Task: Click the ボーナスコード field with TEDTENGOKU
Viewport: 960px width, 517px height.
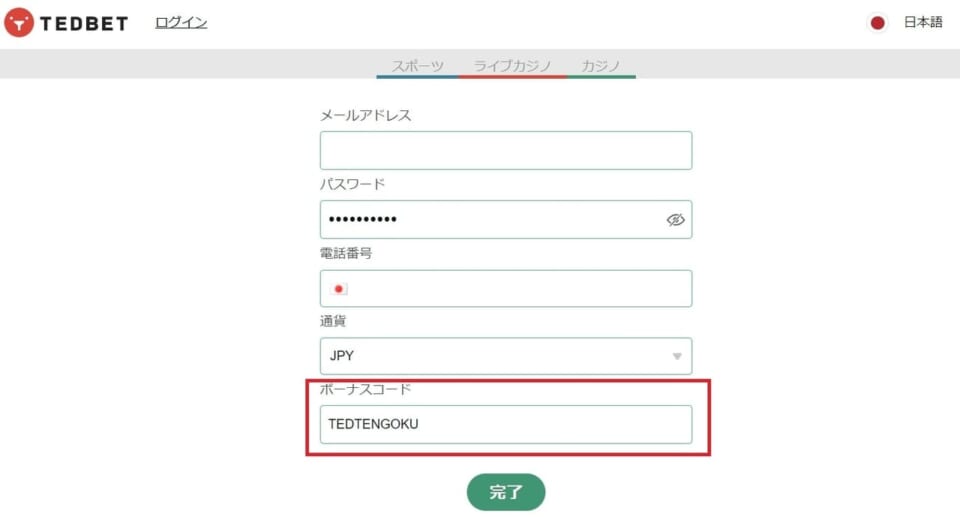Action: (506, 425)
